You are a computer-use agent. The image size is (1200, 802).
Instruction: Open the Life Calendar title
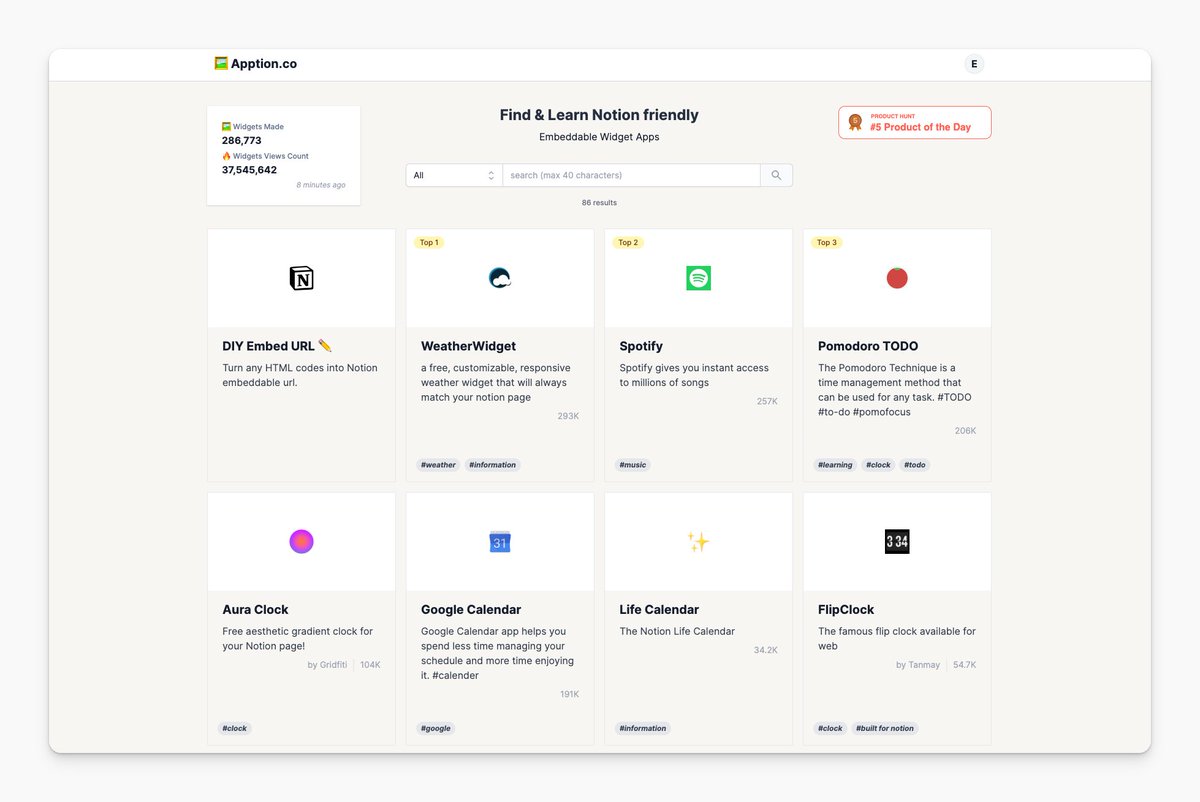(659, 609)
